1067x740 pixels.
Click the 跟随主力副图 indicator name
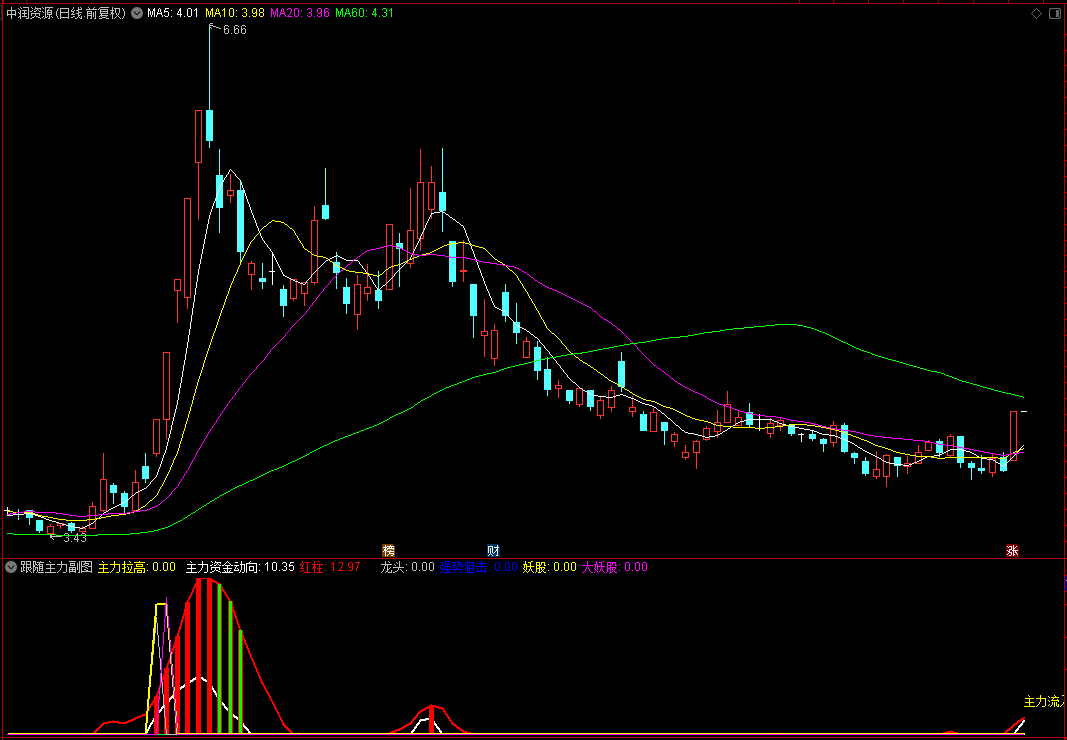pos(56,567)
